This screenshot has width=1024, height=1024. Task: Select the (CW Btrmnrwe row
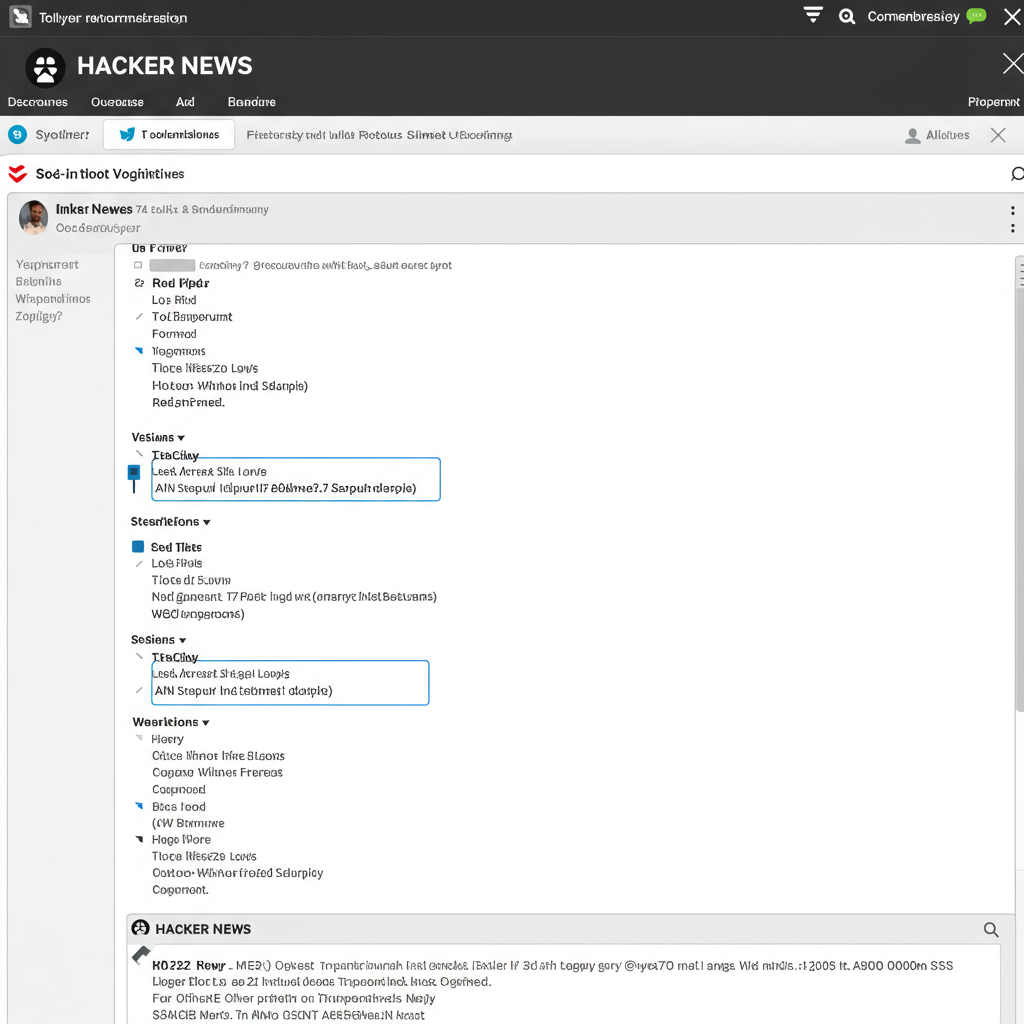pyautogui.click(x=188, y=823)
